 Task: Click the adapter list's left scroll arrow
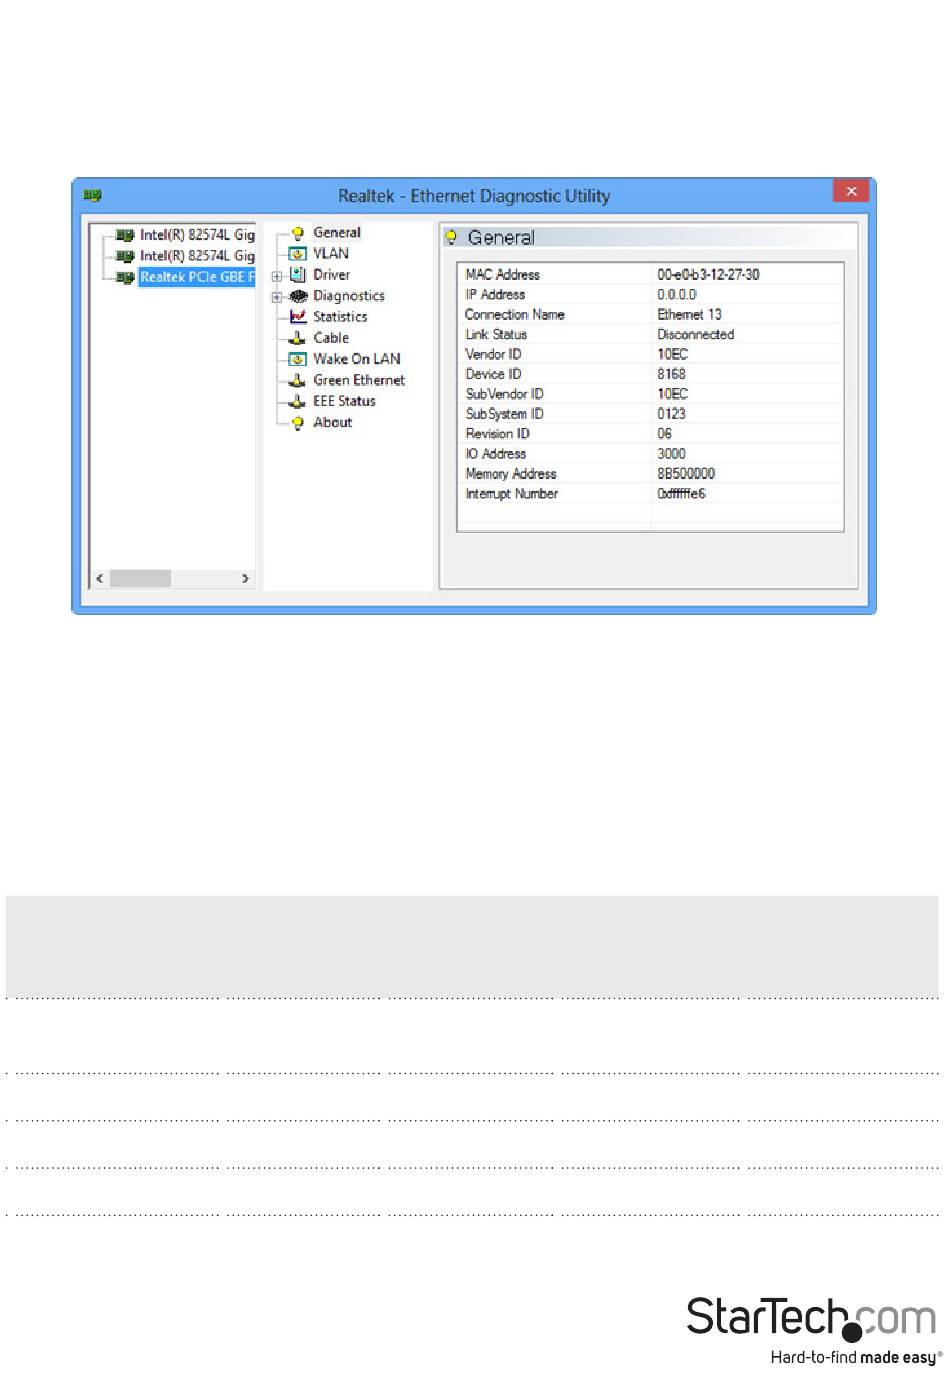pos(99,579)
